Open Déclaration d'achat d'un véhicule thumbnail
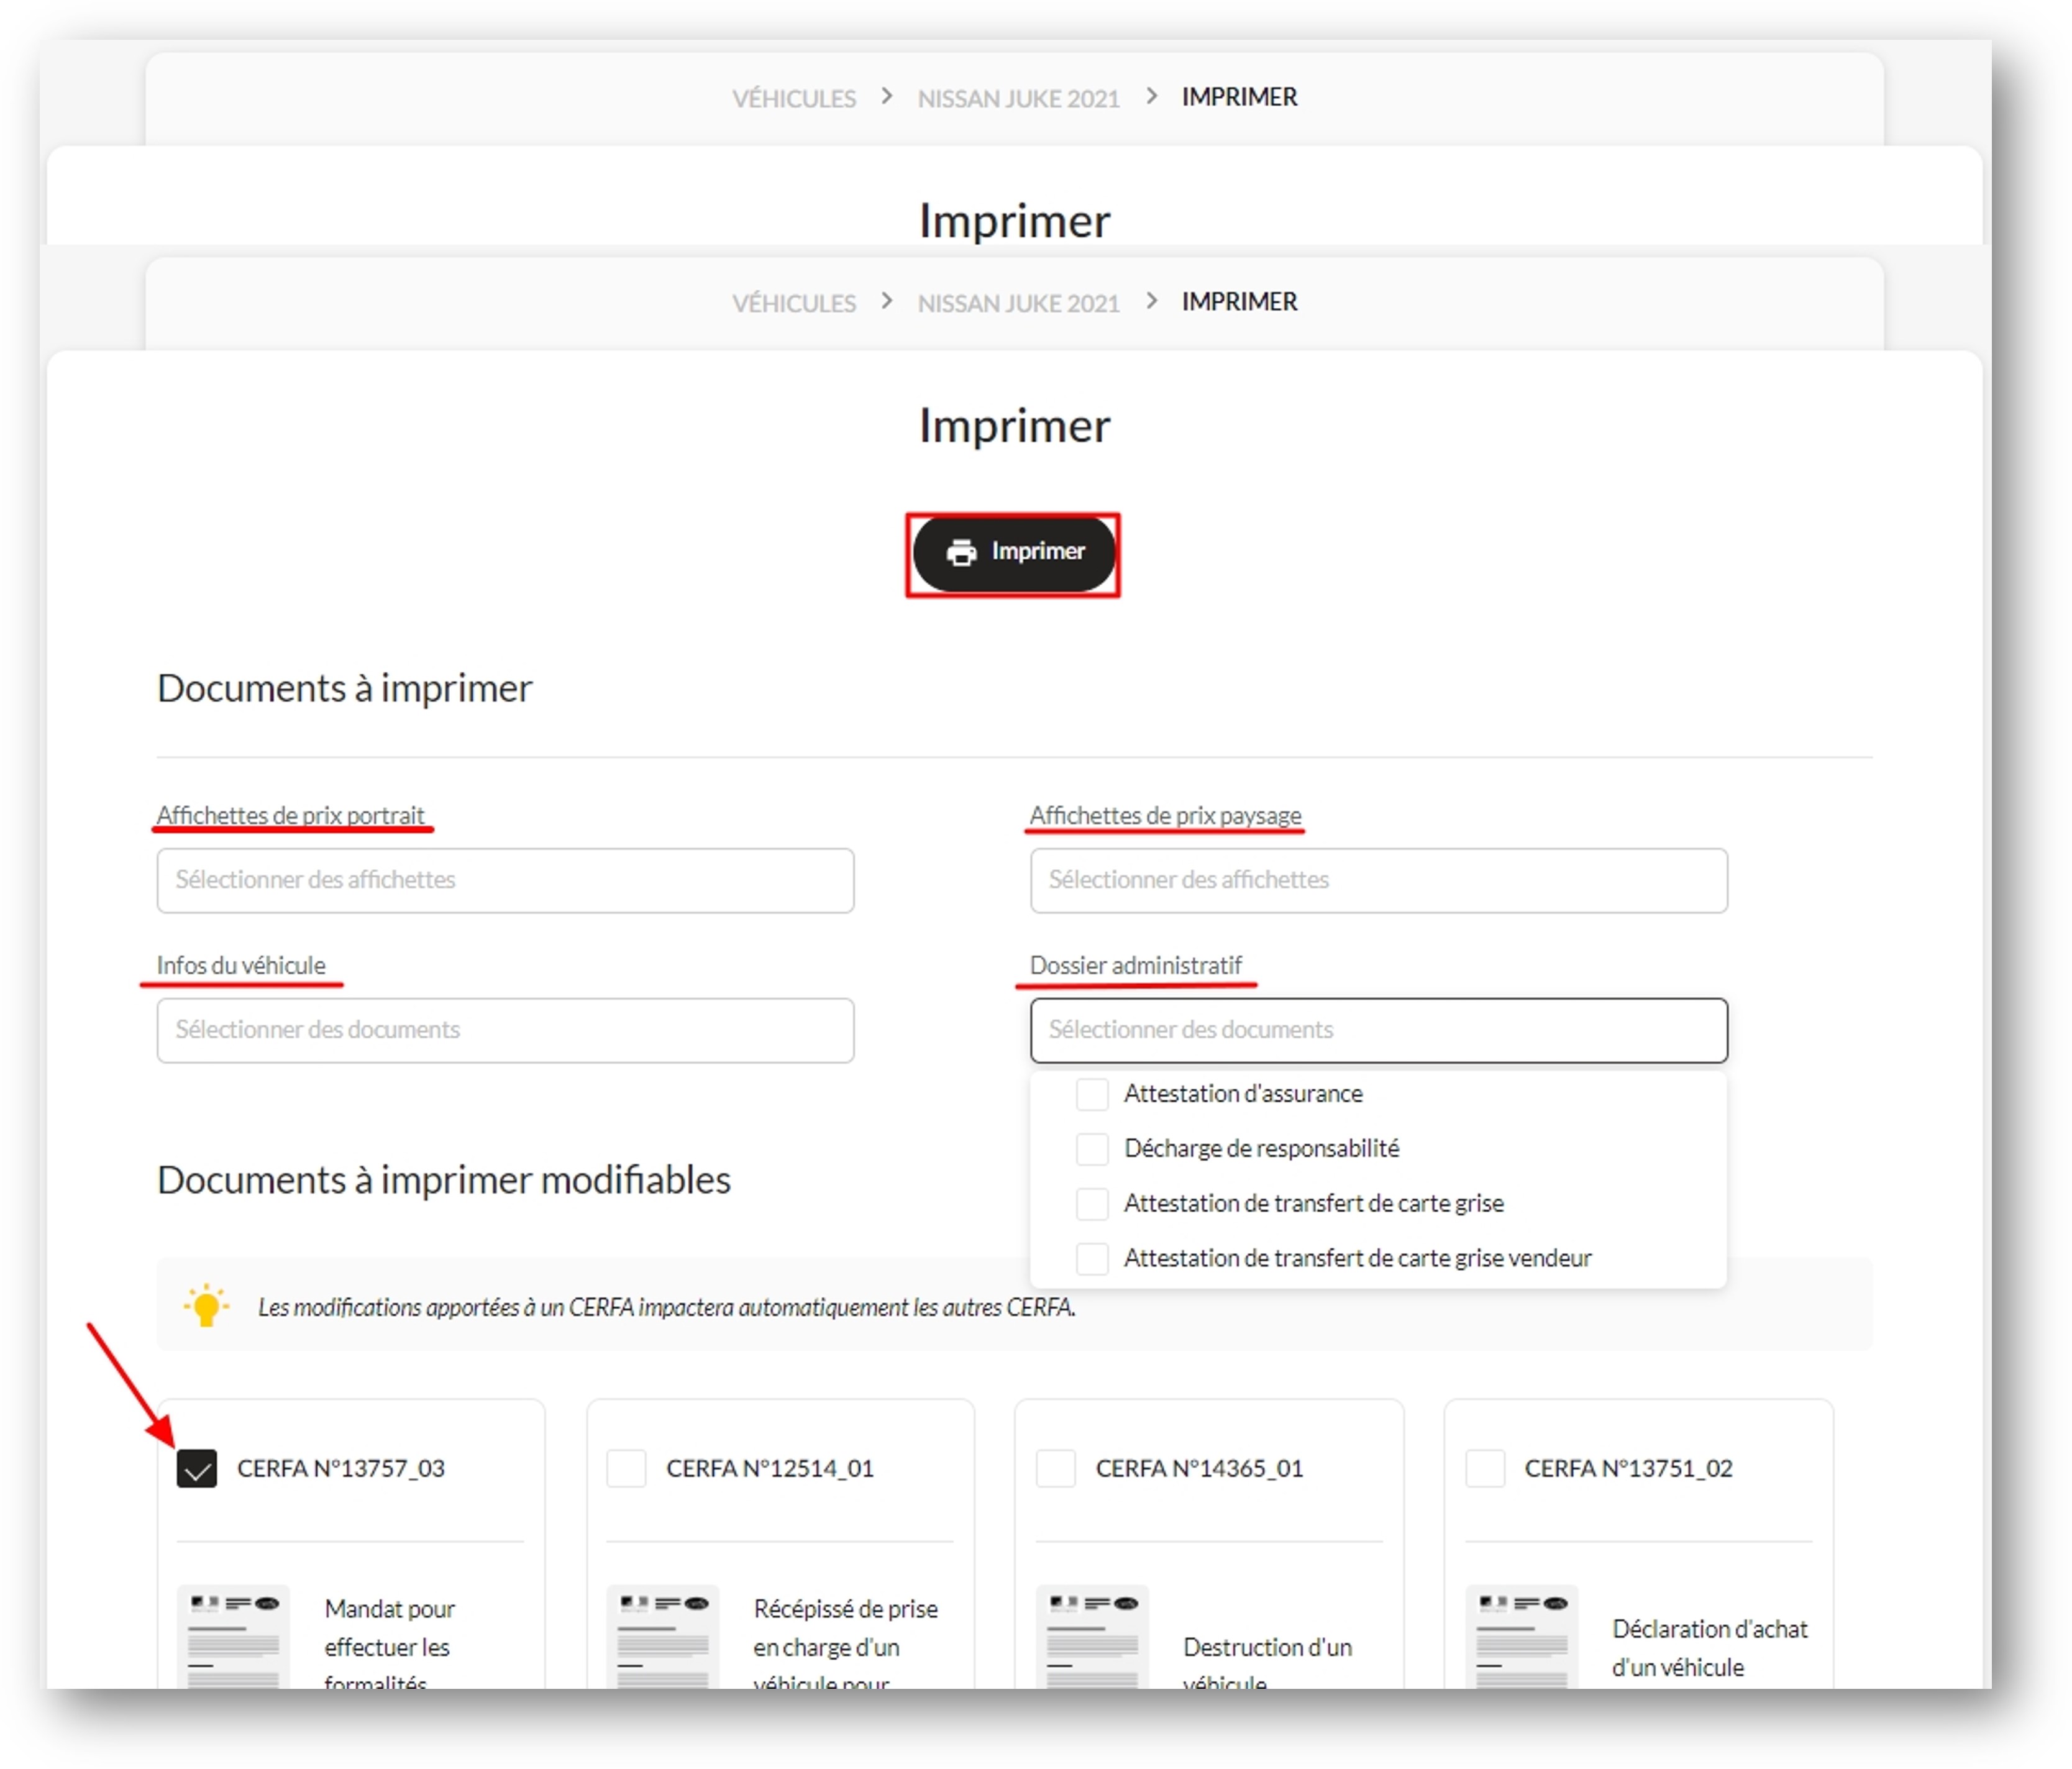This screenshot has width=2072, height=1769. [1522, 1636]
